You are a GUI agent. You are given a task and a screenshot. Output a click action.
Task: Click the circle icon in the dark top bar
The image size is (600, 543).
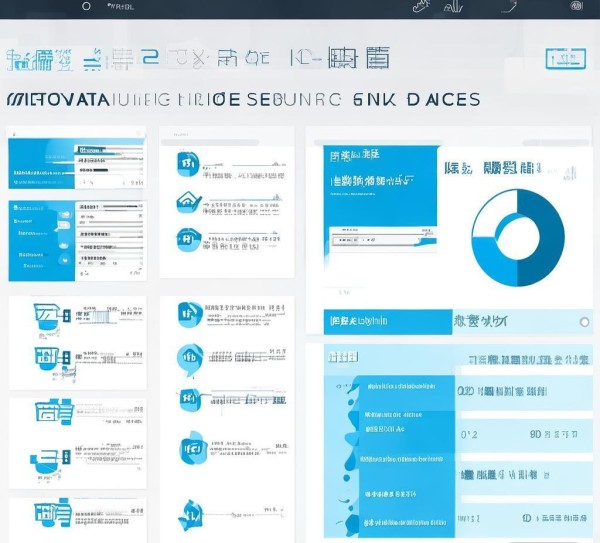(x=86, y=6)
